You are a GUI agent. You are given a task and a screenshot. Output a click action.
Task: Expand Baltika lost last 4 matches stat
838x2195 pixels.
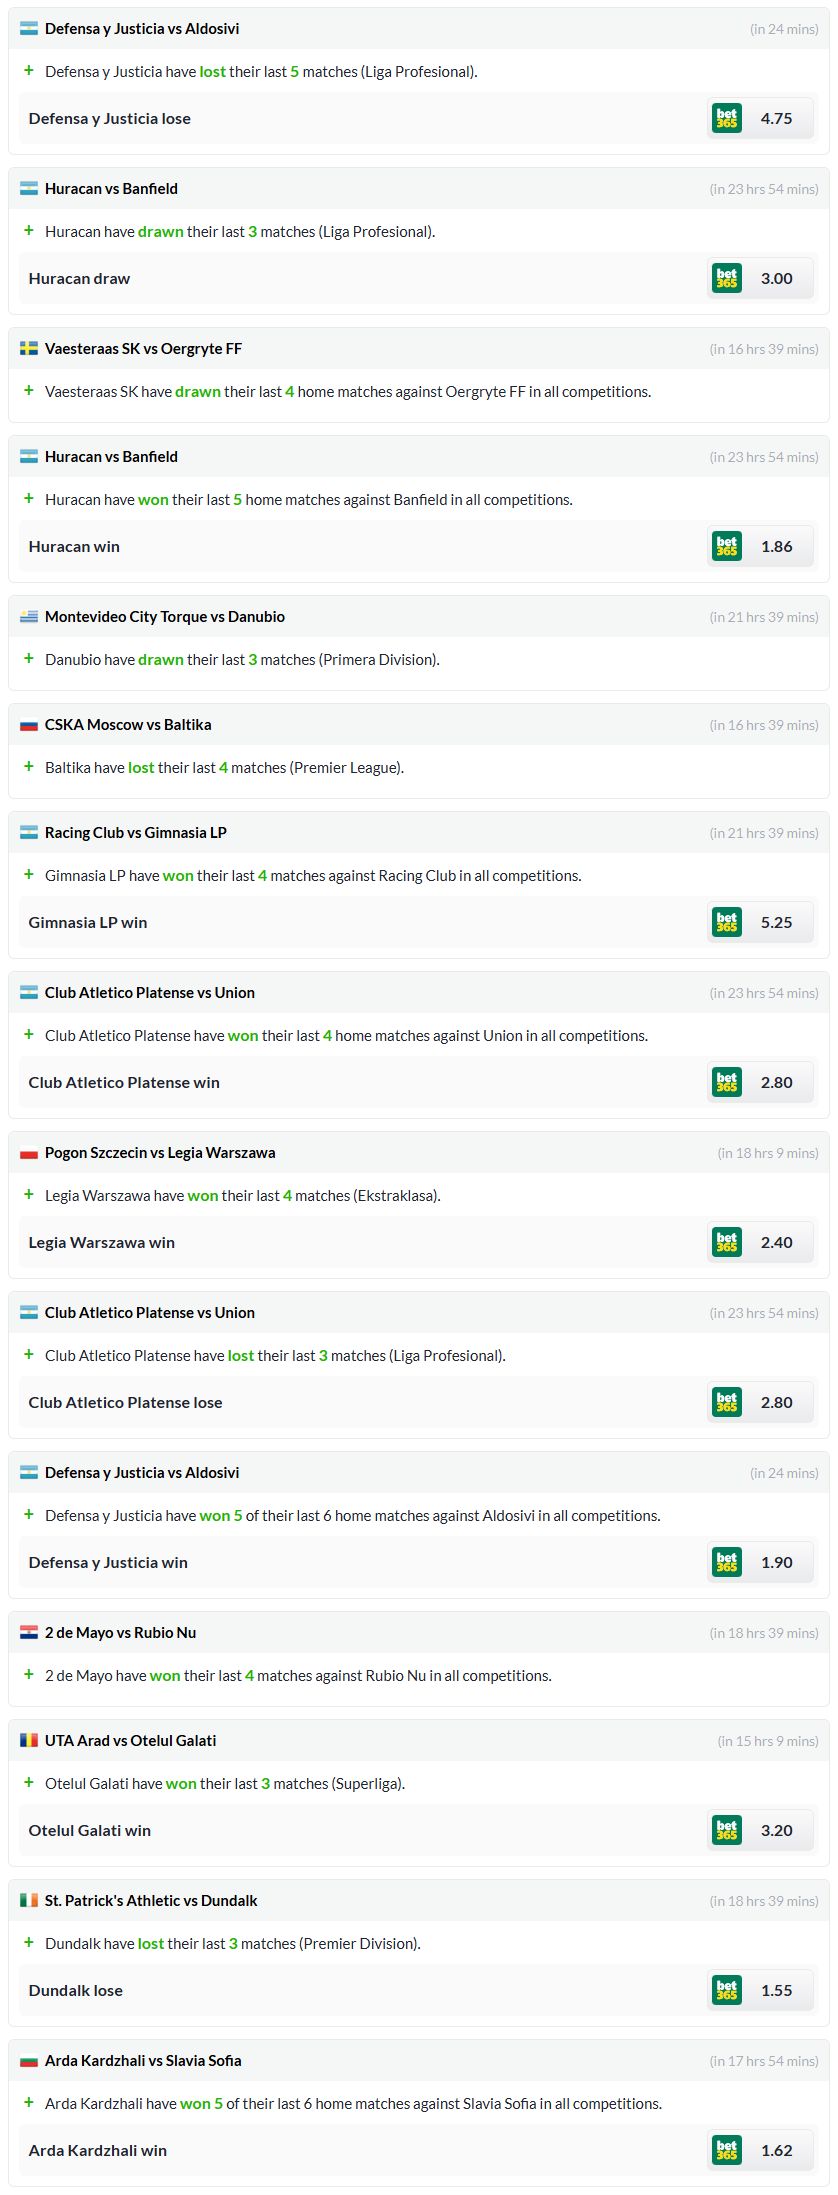click(29, 767)
